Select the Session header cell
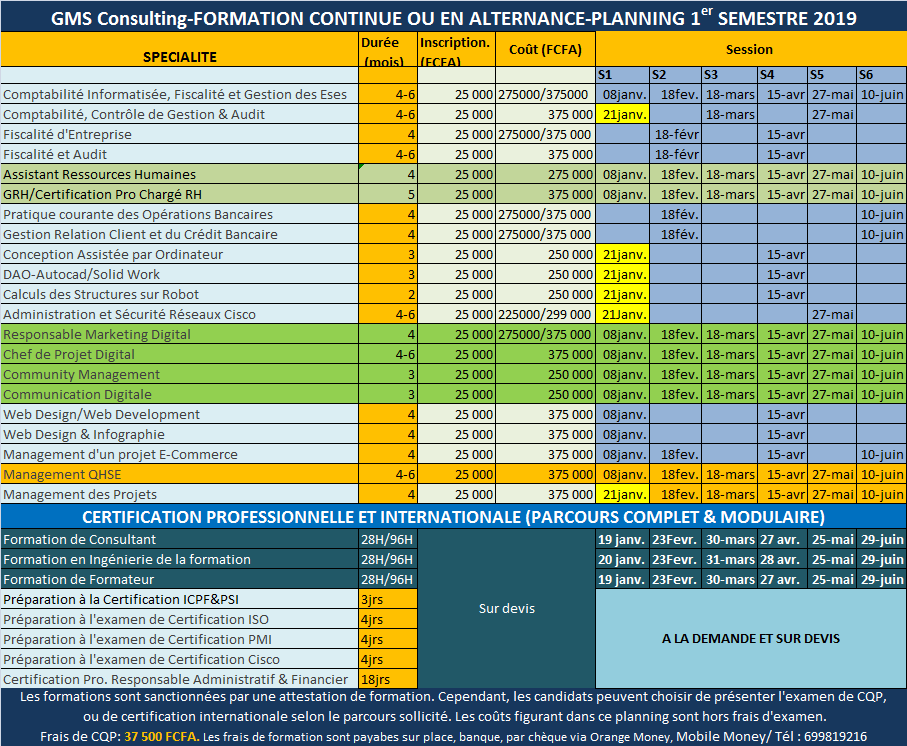 751,50
